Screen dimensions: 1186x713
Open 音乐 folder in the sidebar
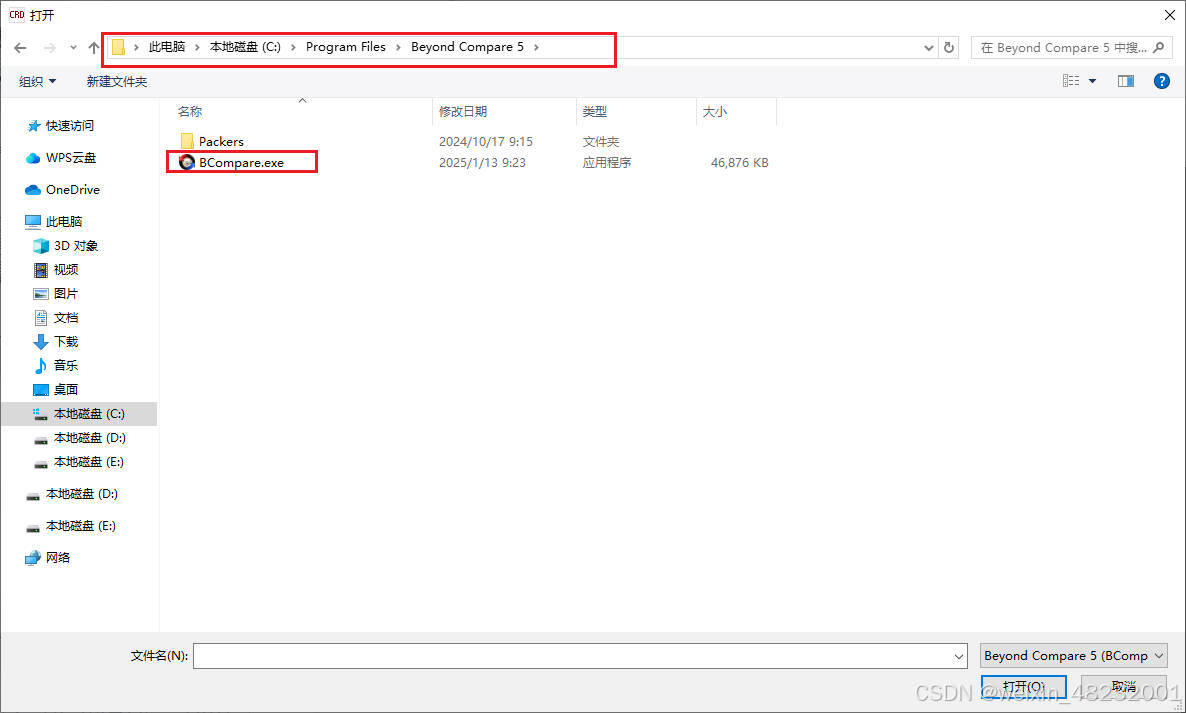tap(66, 365)
